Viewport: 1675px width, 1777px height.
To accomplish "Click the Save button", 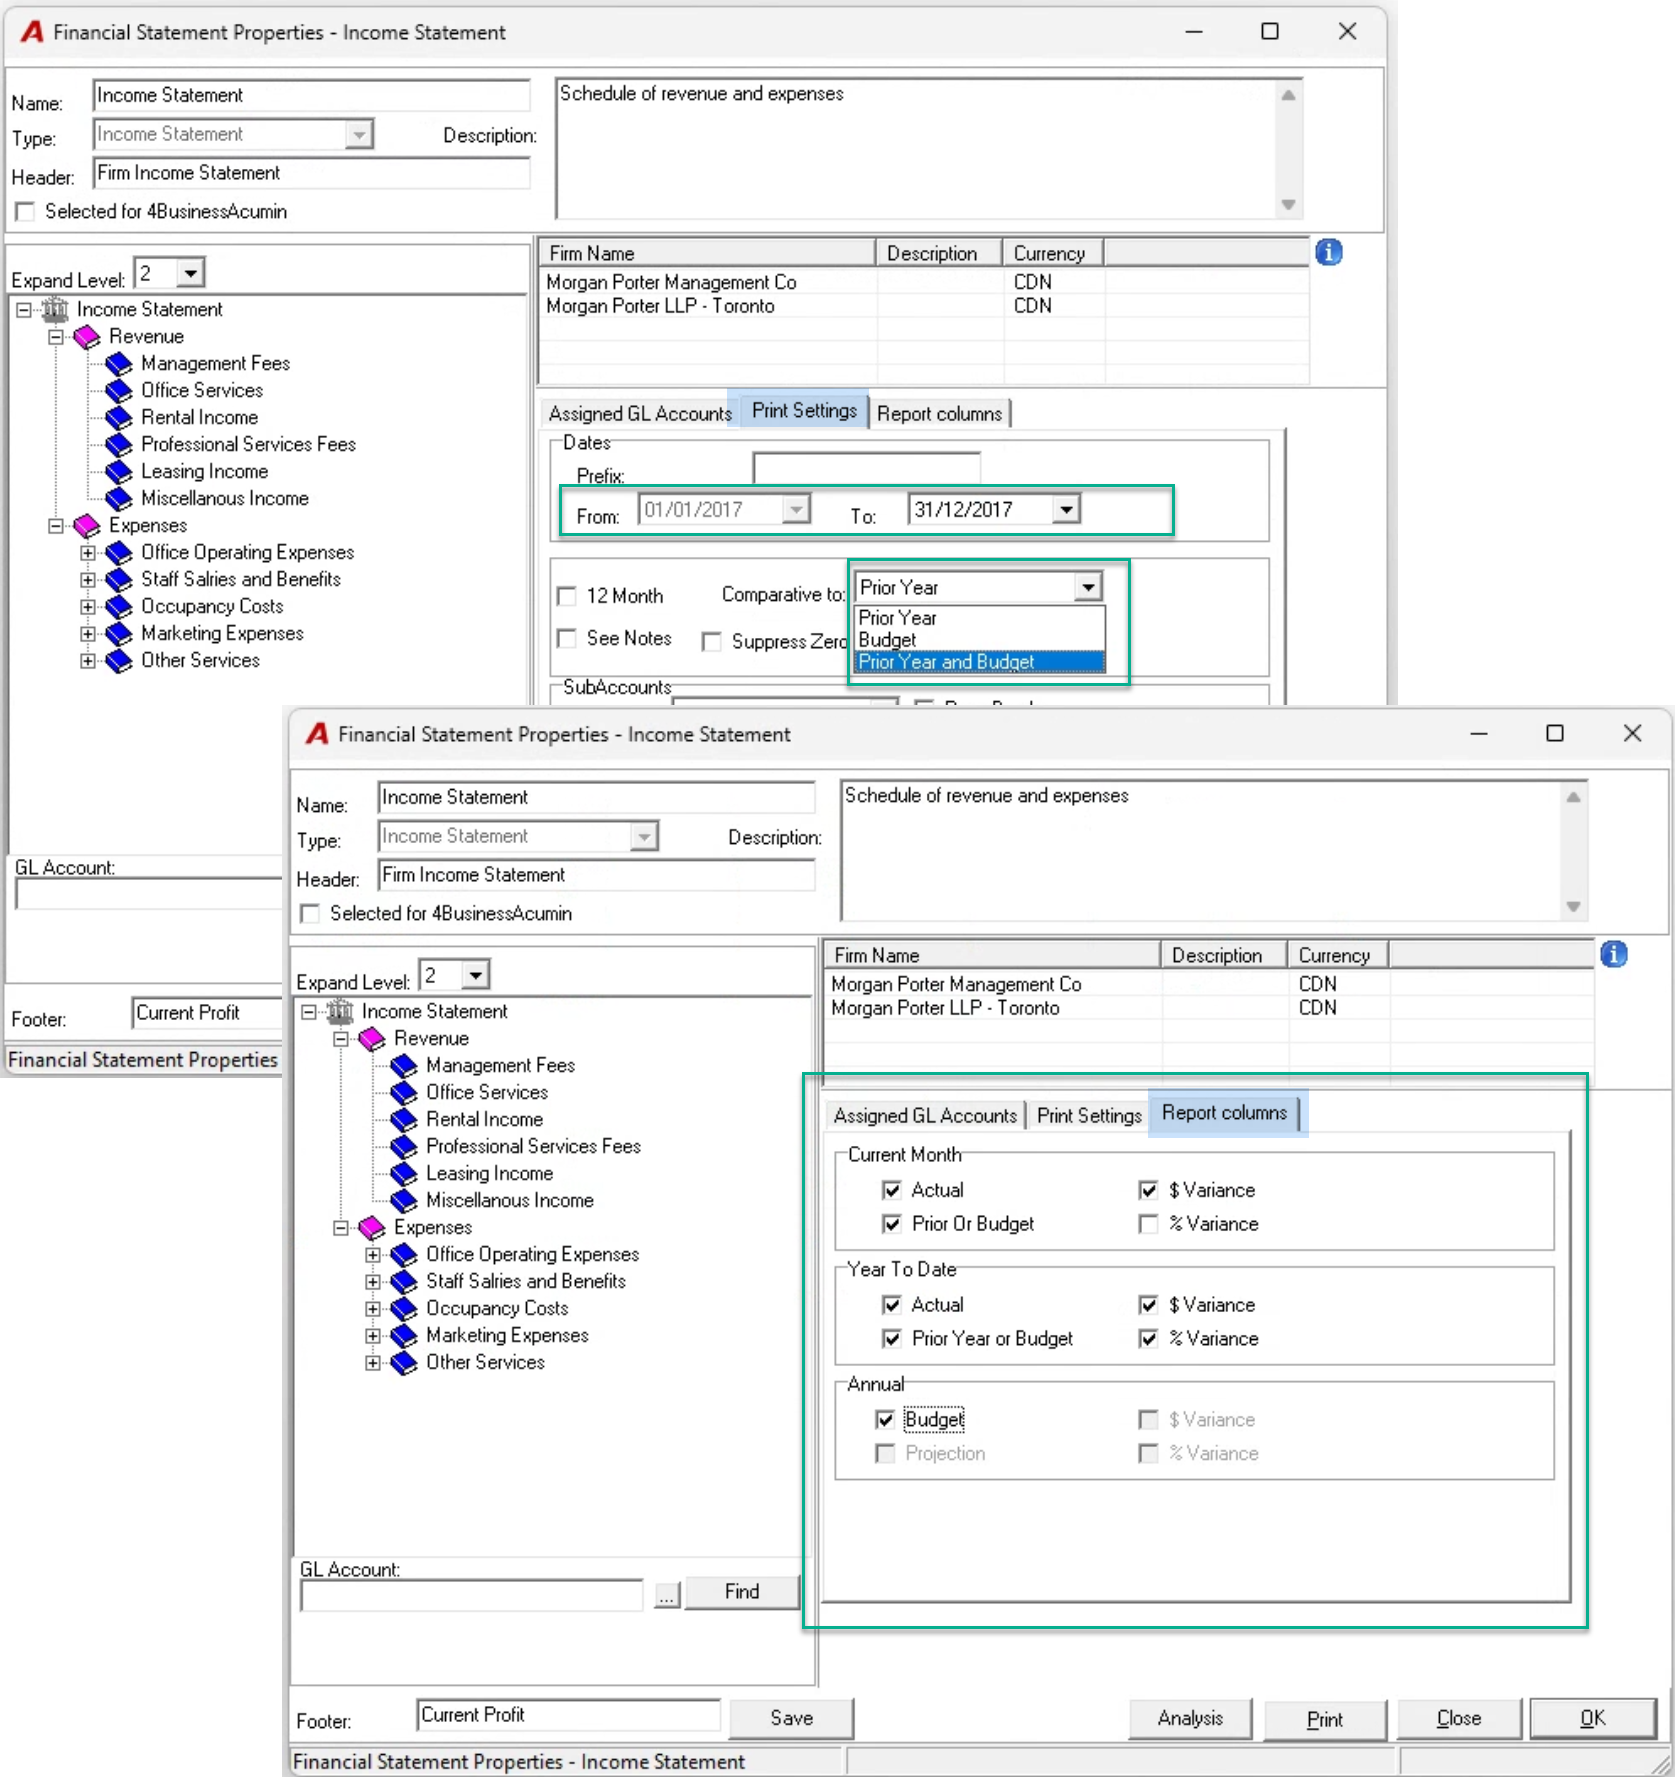I will [x=791, y=1718].
